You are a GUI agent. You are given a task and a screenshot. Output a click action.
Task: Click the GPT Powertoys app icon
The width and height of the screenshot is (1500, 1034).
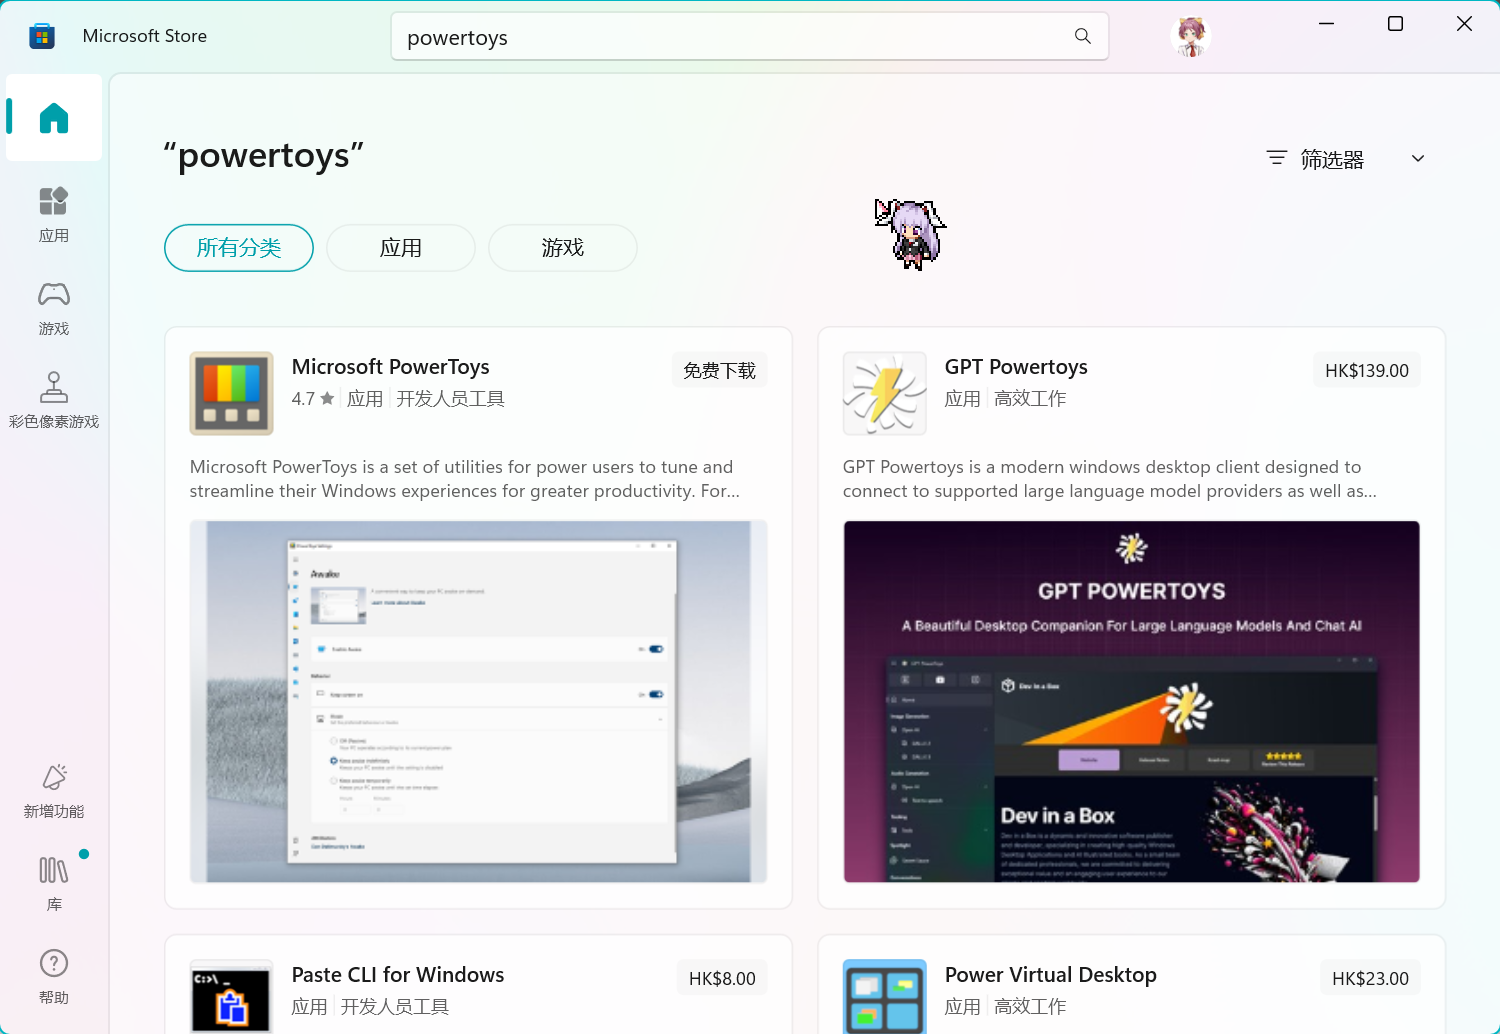click(884, 393)
